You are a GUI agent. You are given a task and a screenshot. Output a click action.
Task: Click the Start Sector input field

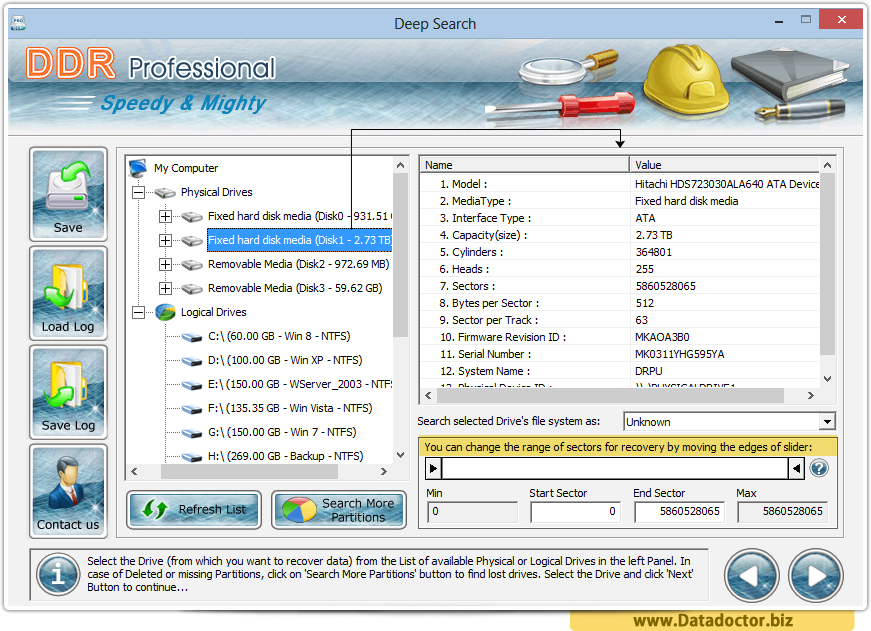(574, 512)
